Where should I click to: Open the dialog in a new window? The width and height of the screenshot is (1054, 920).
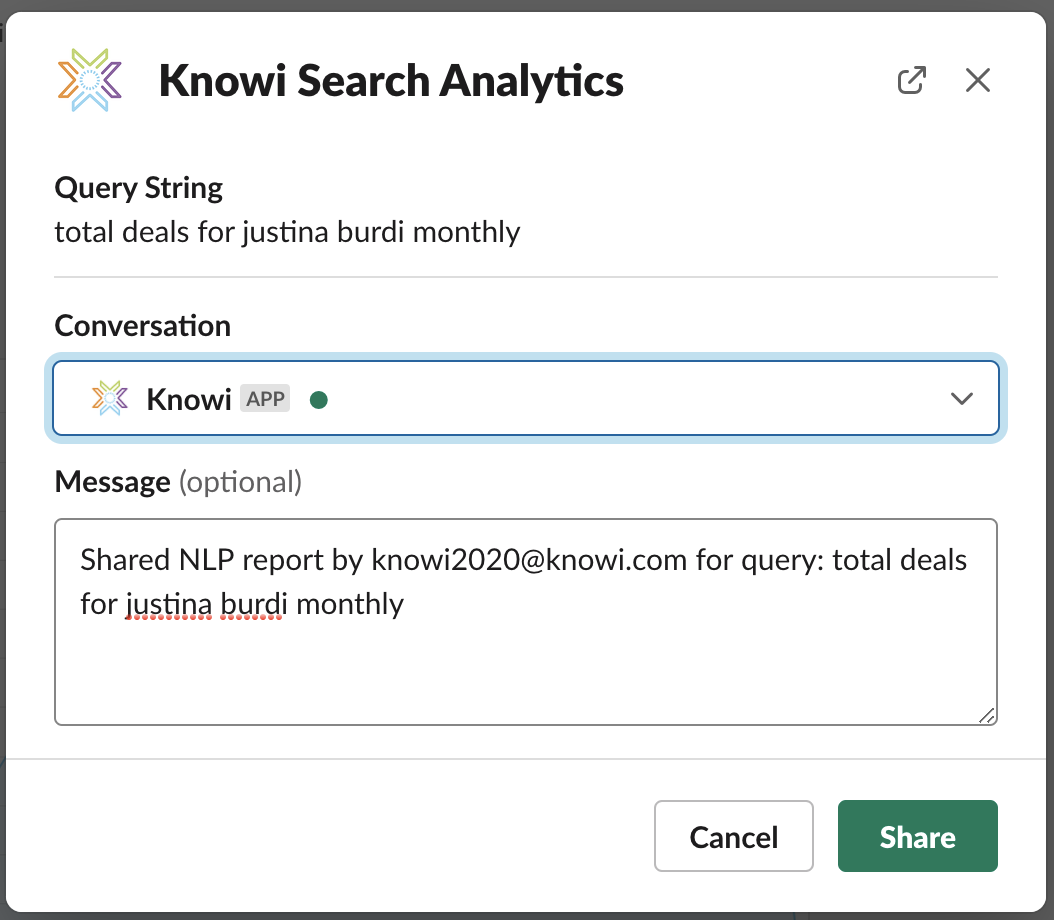pos(911,81)
